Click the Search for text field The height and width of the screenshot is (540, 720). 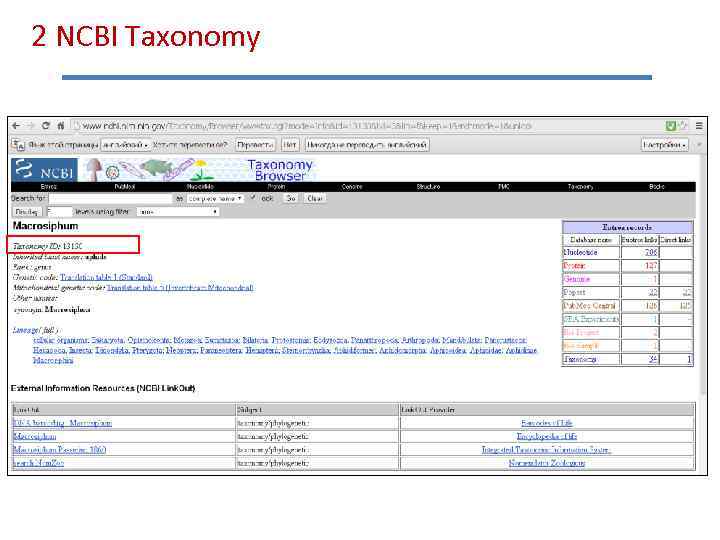point(111,198)
